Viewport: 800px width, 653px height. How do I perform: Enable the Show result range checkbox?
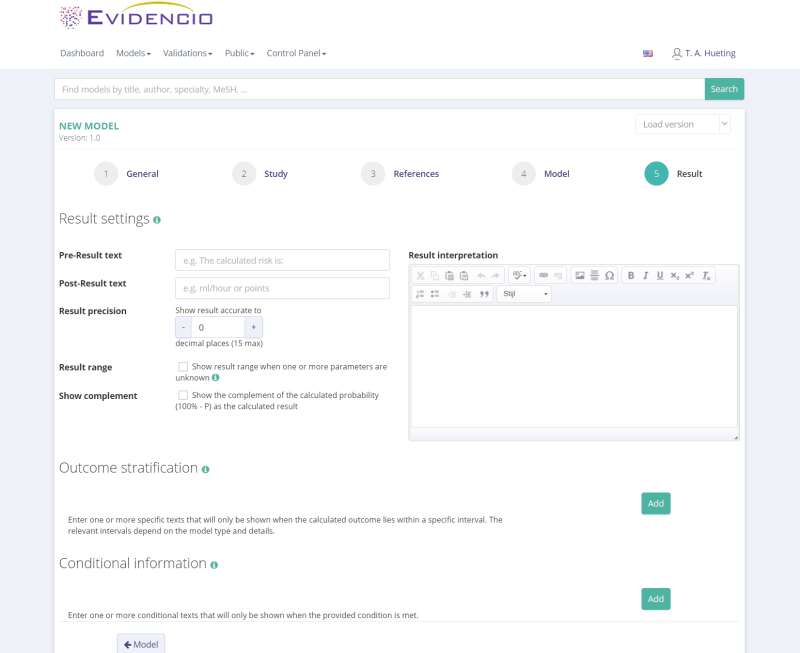point(183,367)
